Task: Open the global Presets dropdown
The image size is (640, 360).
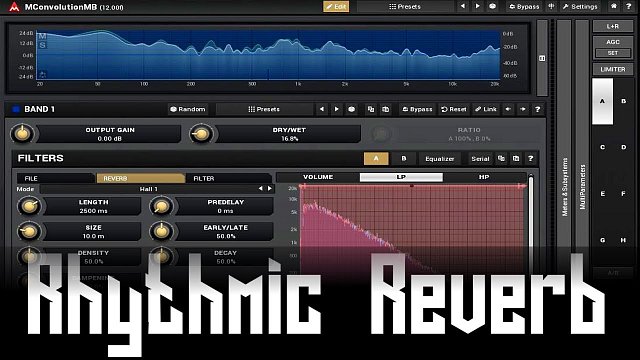Action: coord(404,7)
